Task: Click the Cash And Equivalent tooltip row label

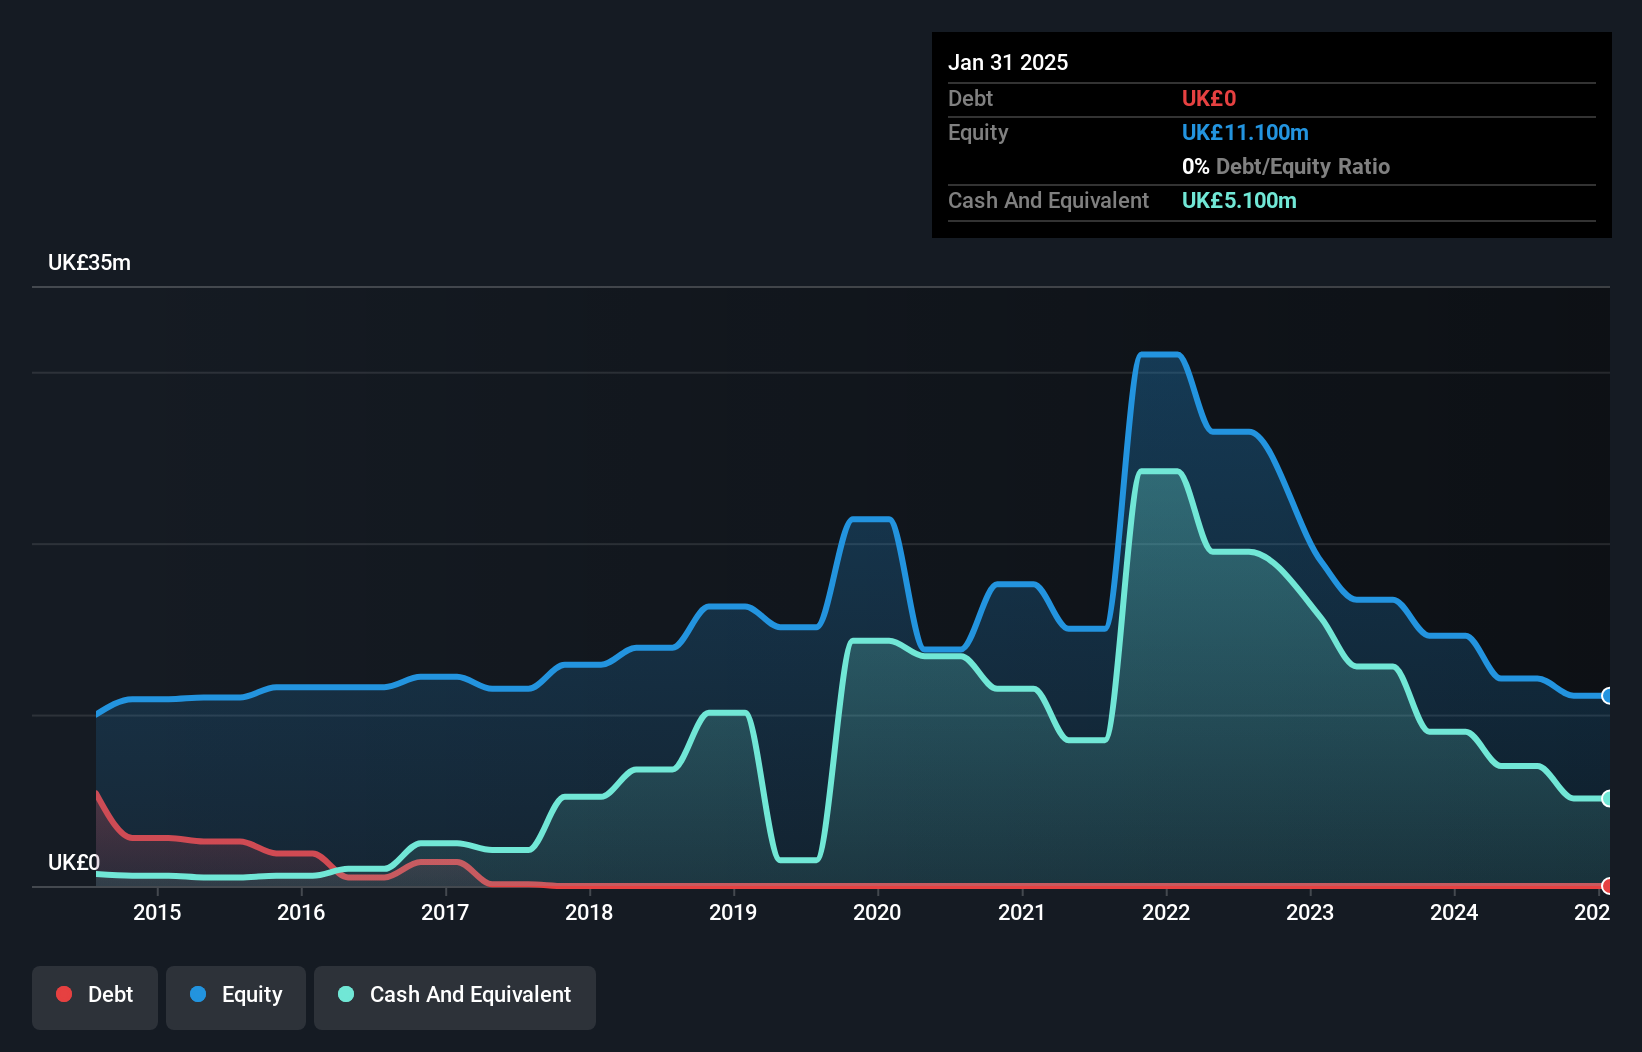Action: tap(1048, 200)
